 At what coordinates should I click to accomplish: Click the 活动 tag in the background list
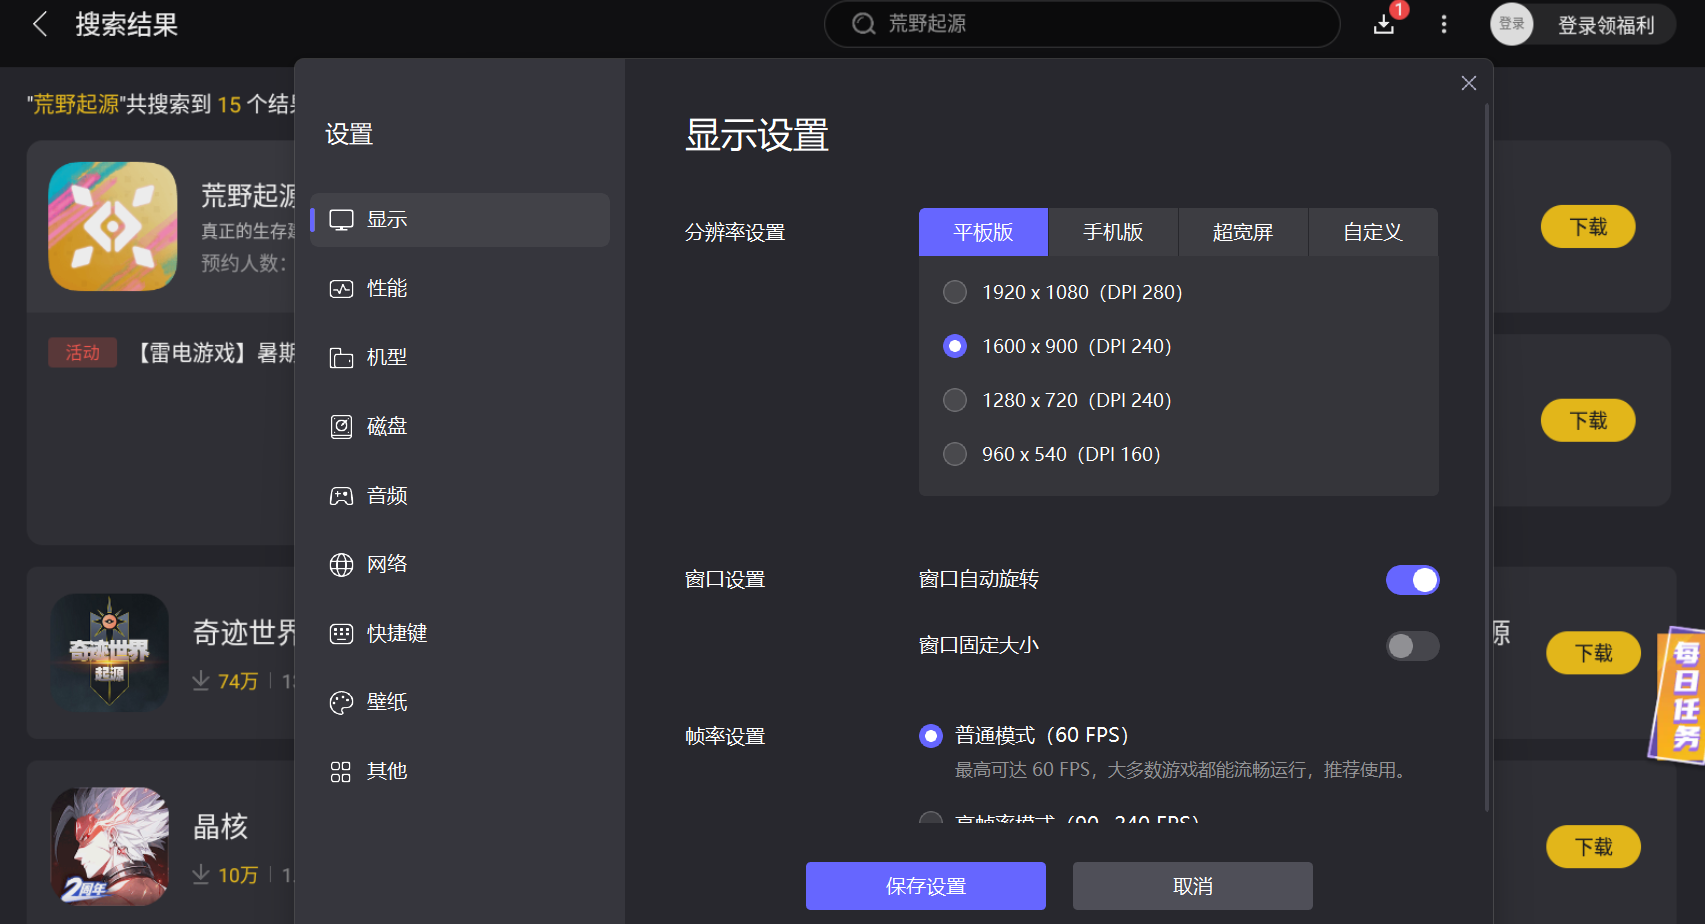pos(83,353)
